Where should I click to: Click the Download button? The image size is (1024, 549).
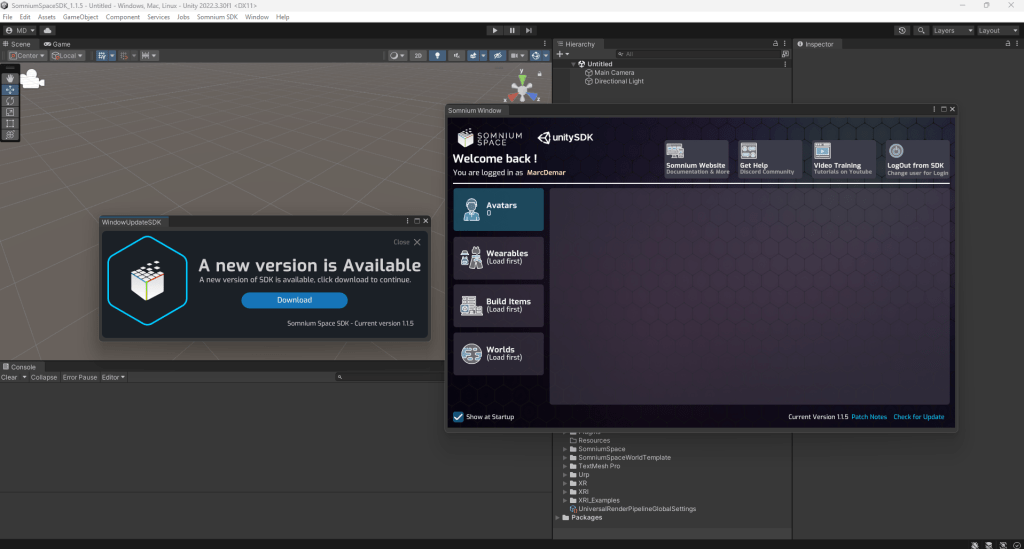[294, 300]
